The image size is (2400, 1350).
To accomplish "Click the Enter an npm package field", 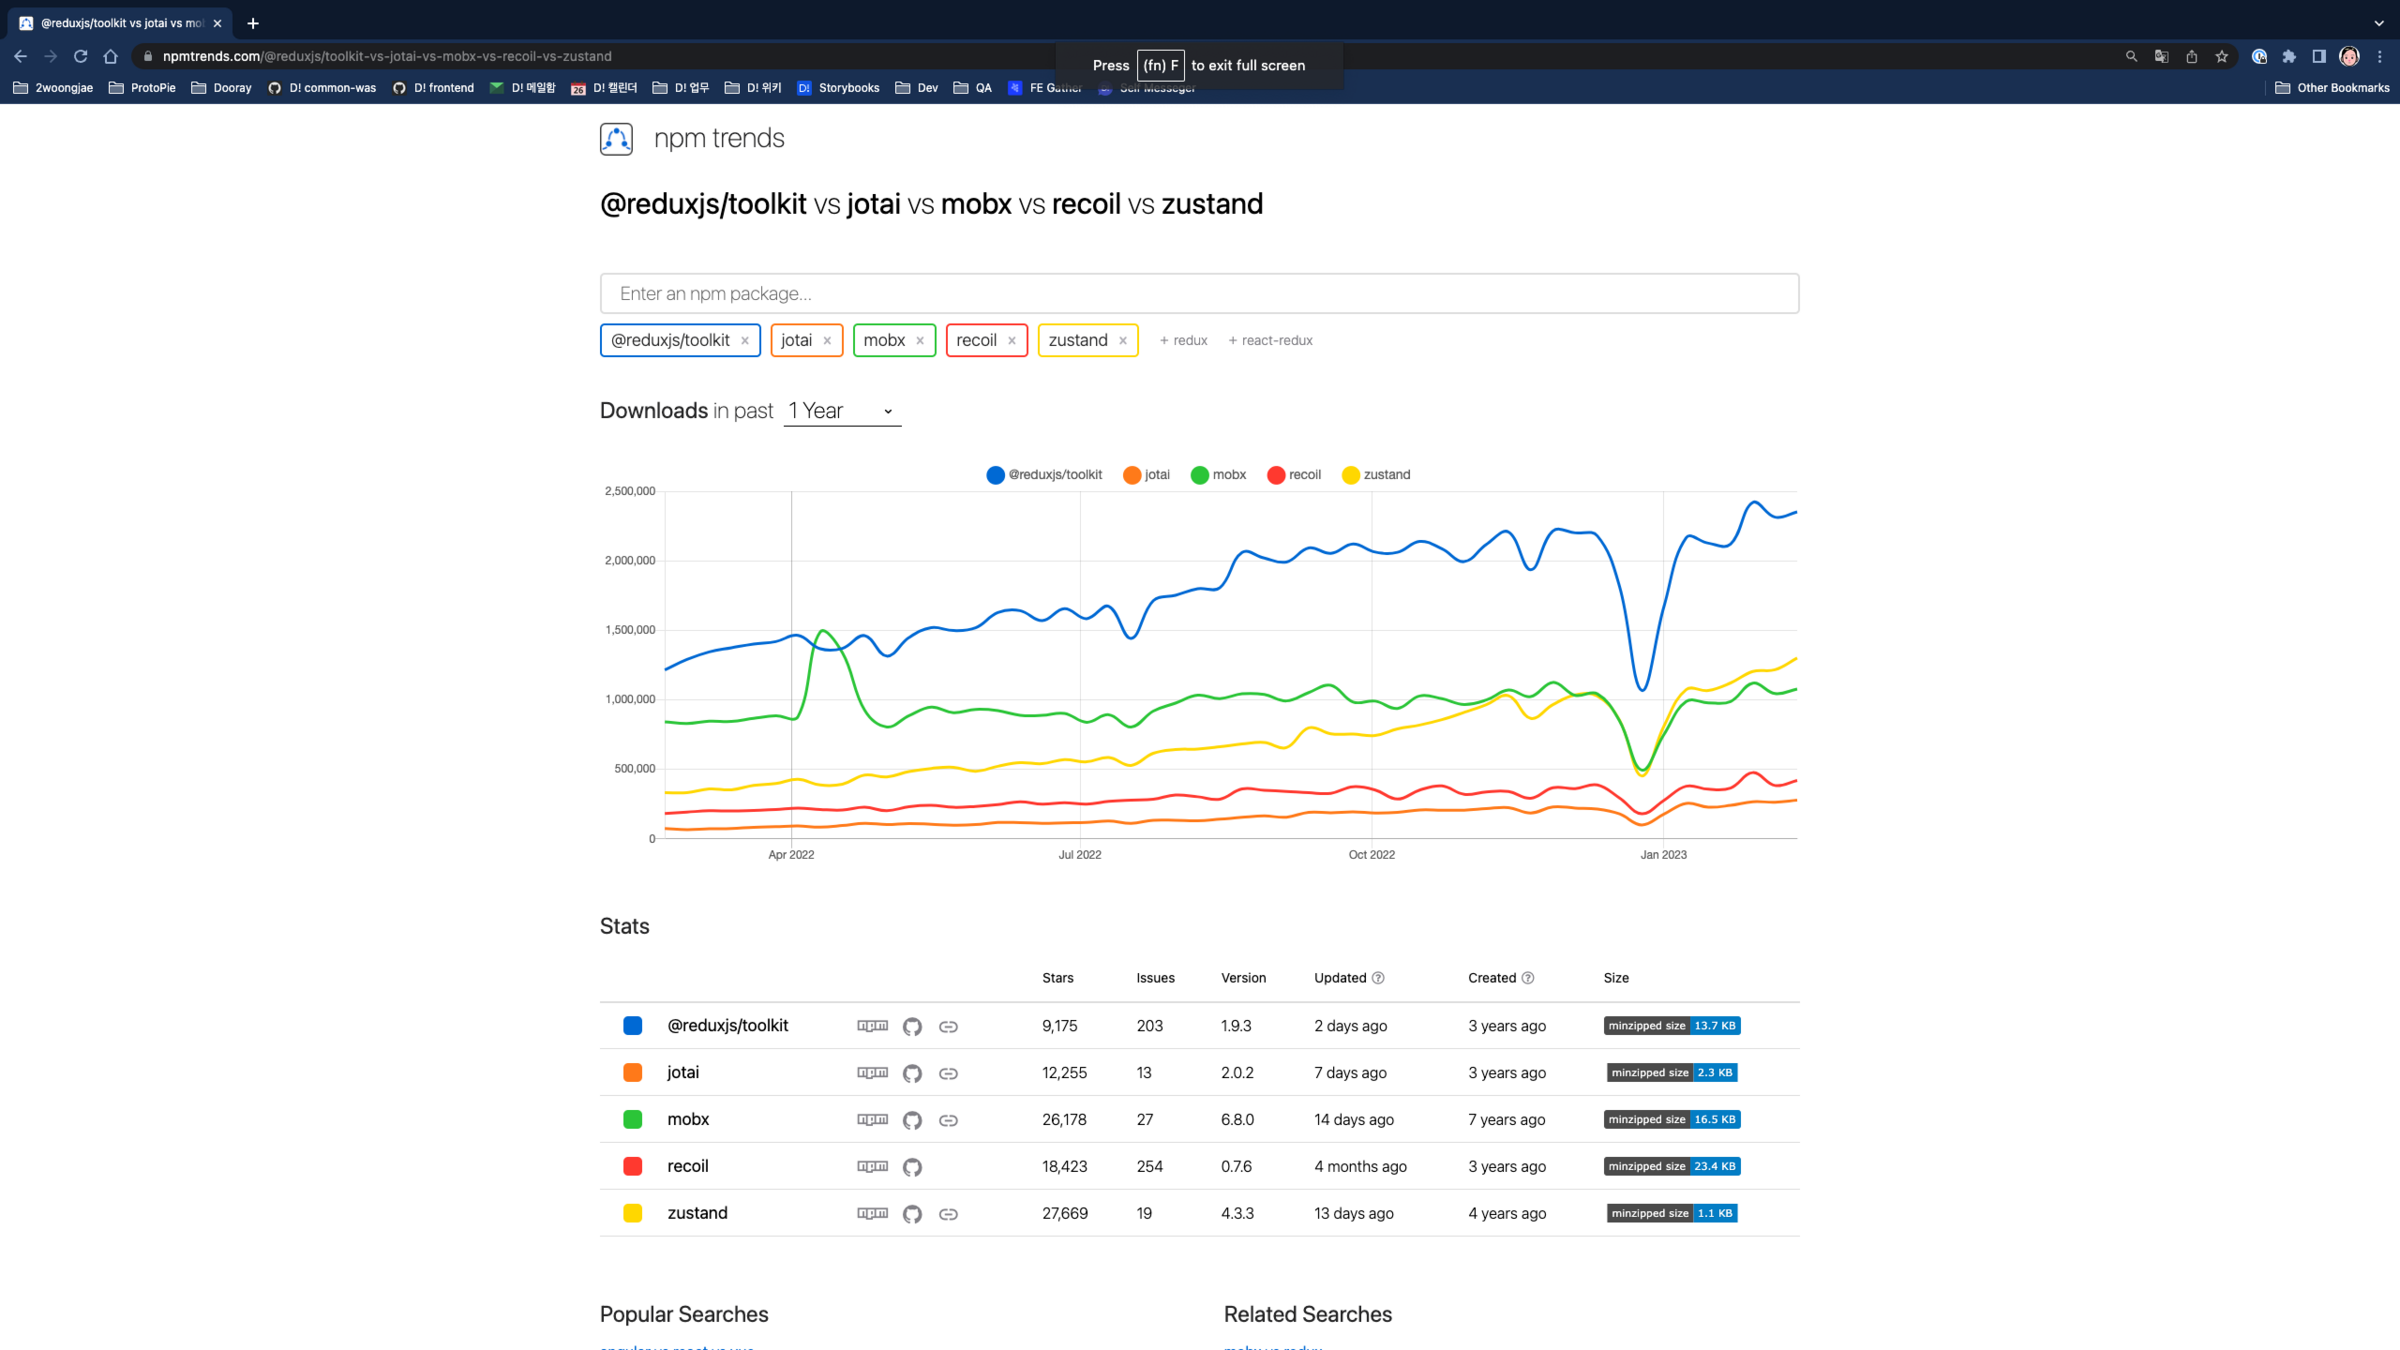I will click(1198, 293).
